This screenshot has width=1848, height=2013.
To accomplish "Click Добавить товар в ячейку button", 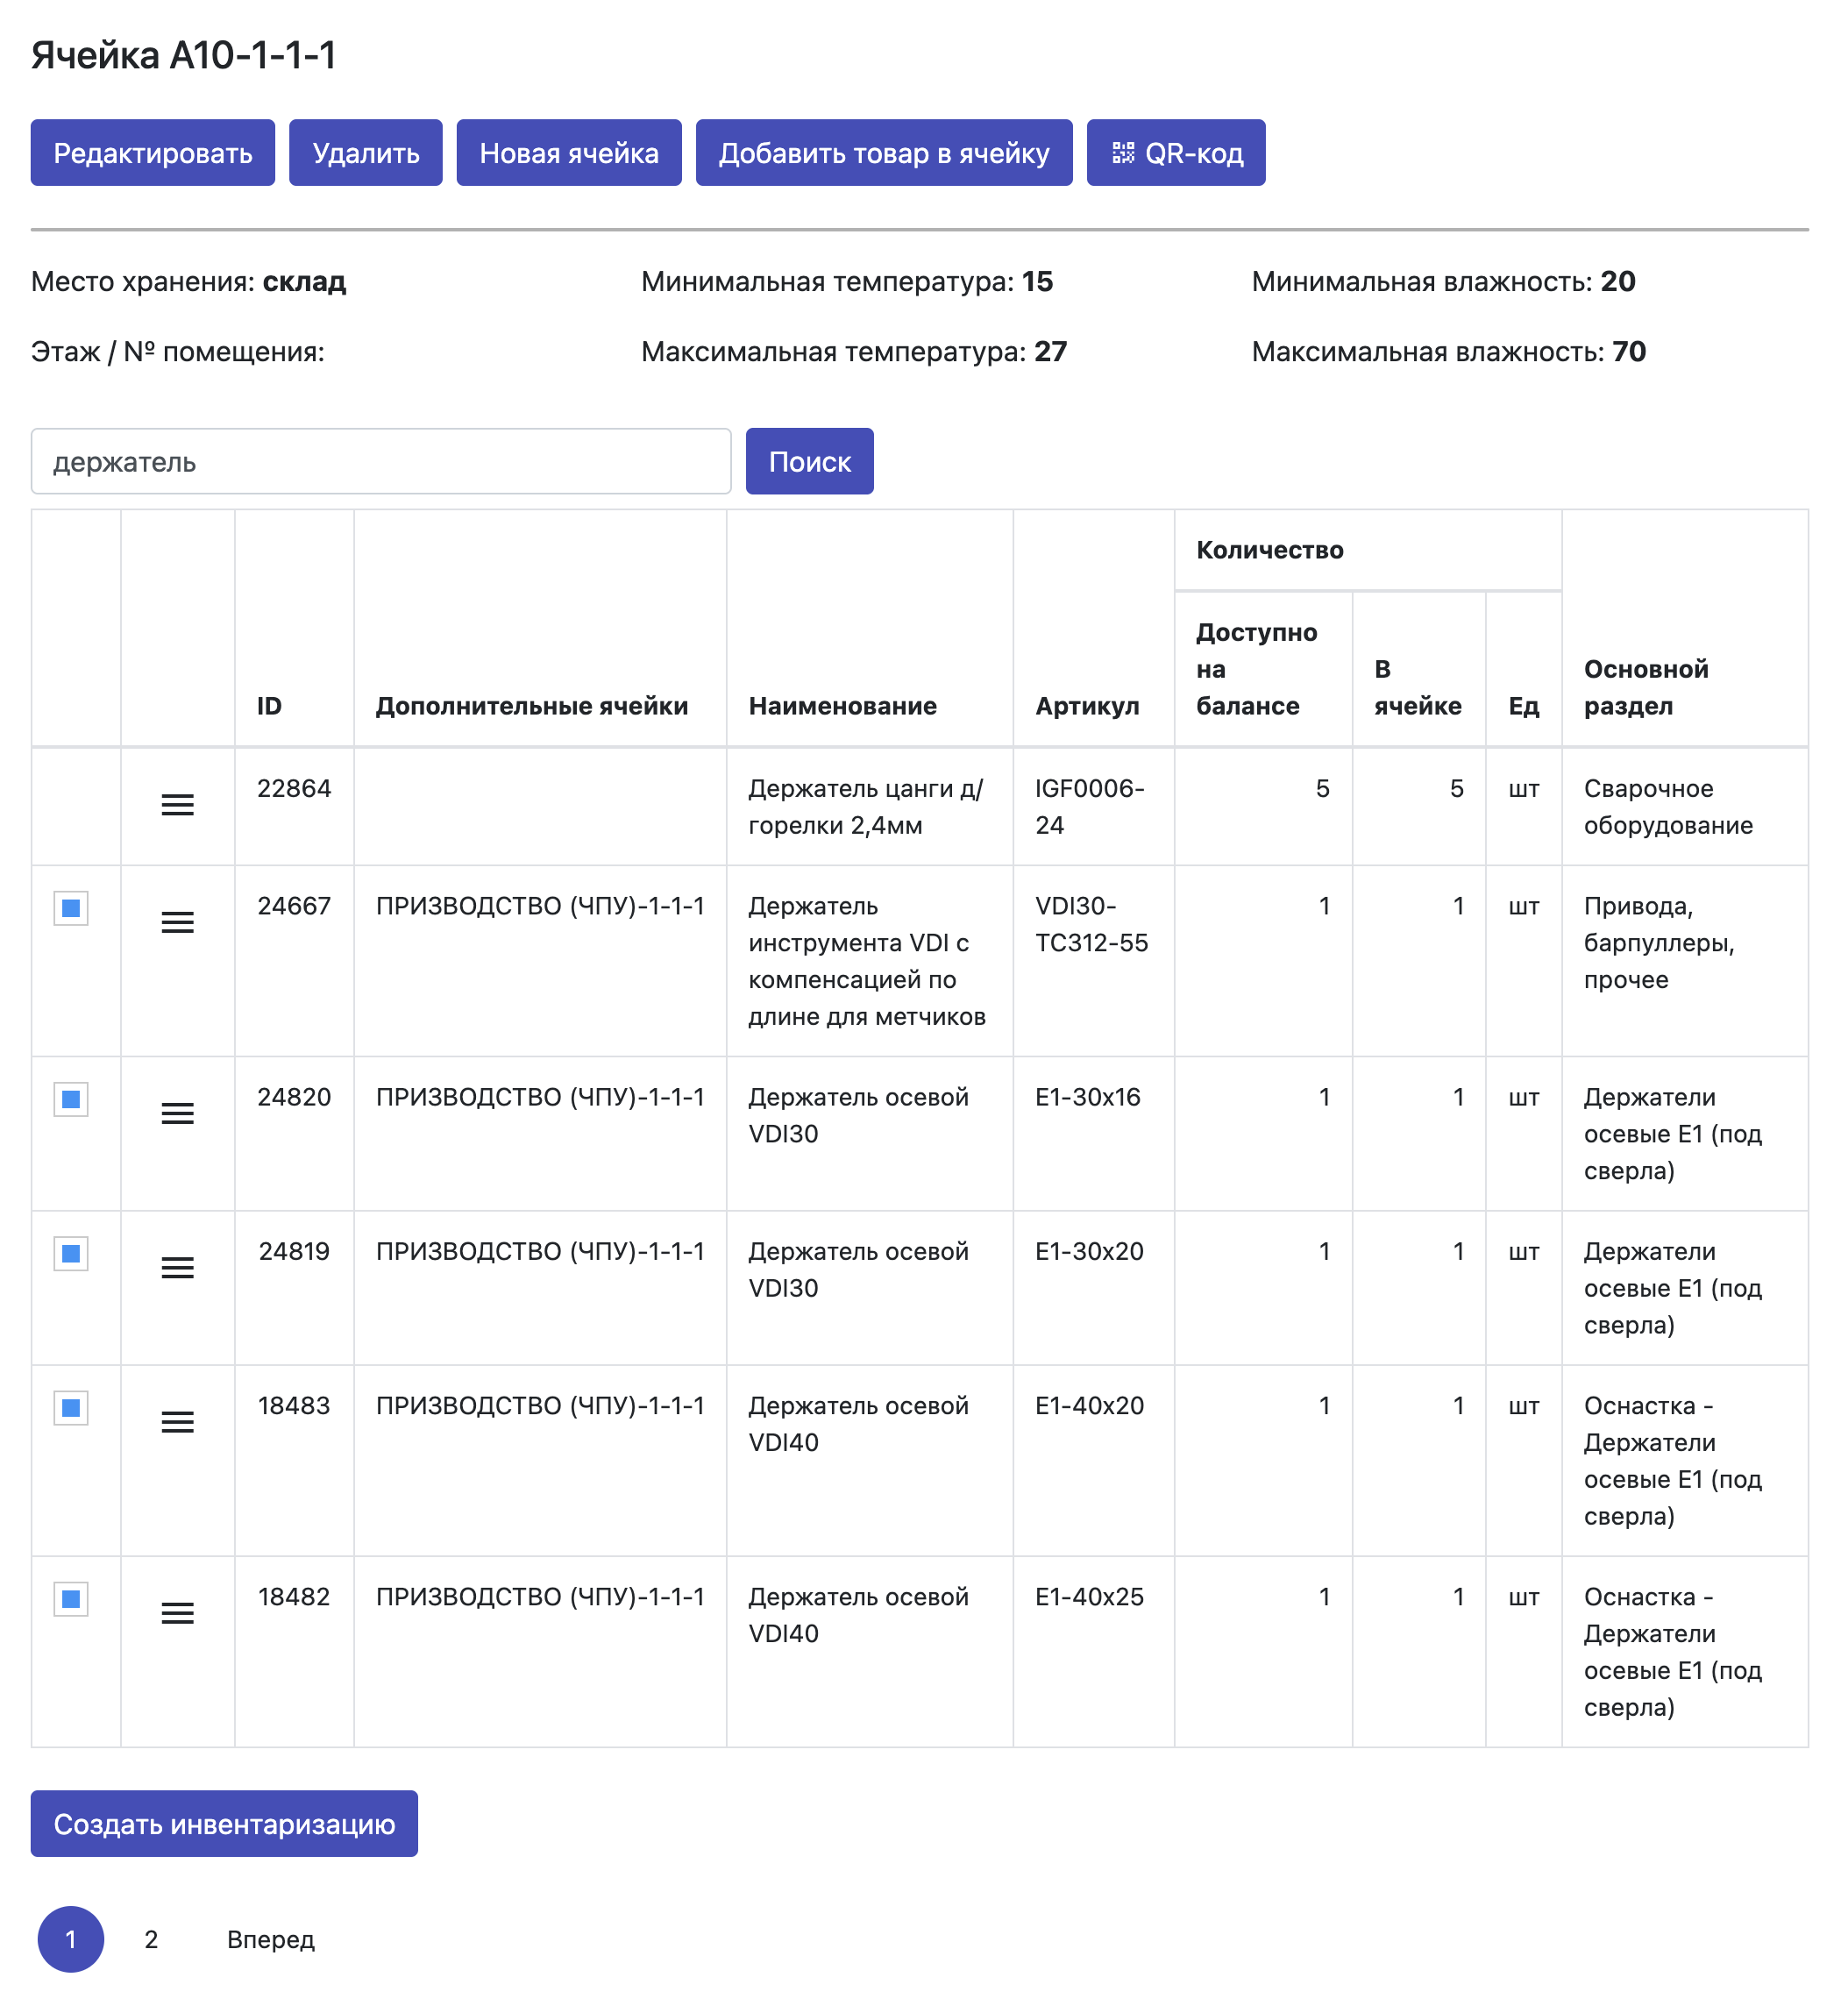I will (883, 153).
